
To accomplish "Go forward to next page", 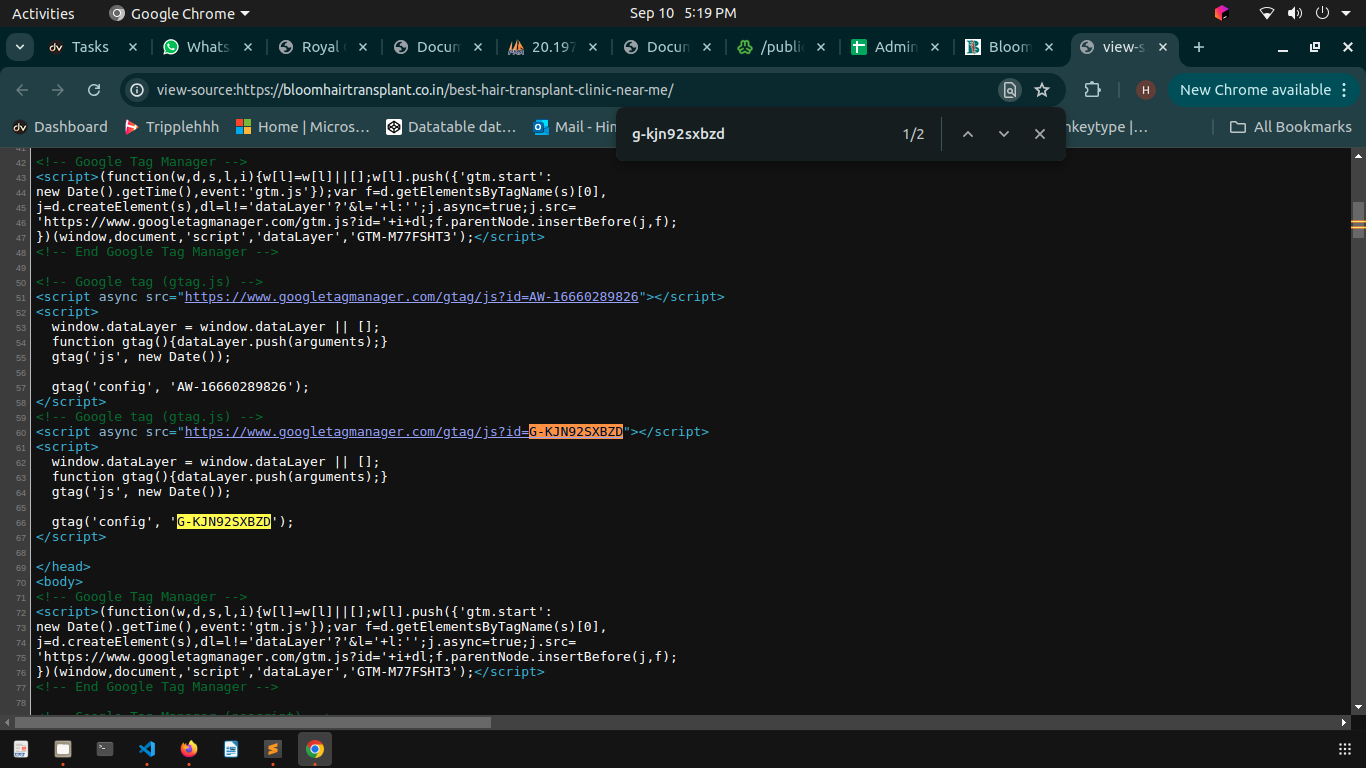I will [58, 90].
